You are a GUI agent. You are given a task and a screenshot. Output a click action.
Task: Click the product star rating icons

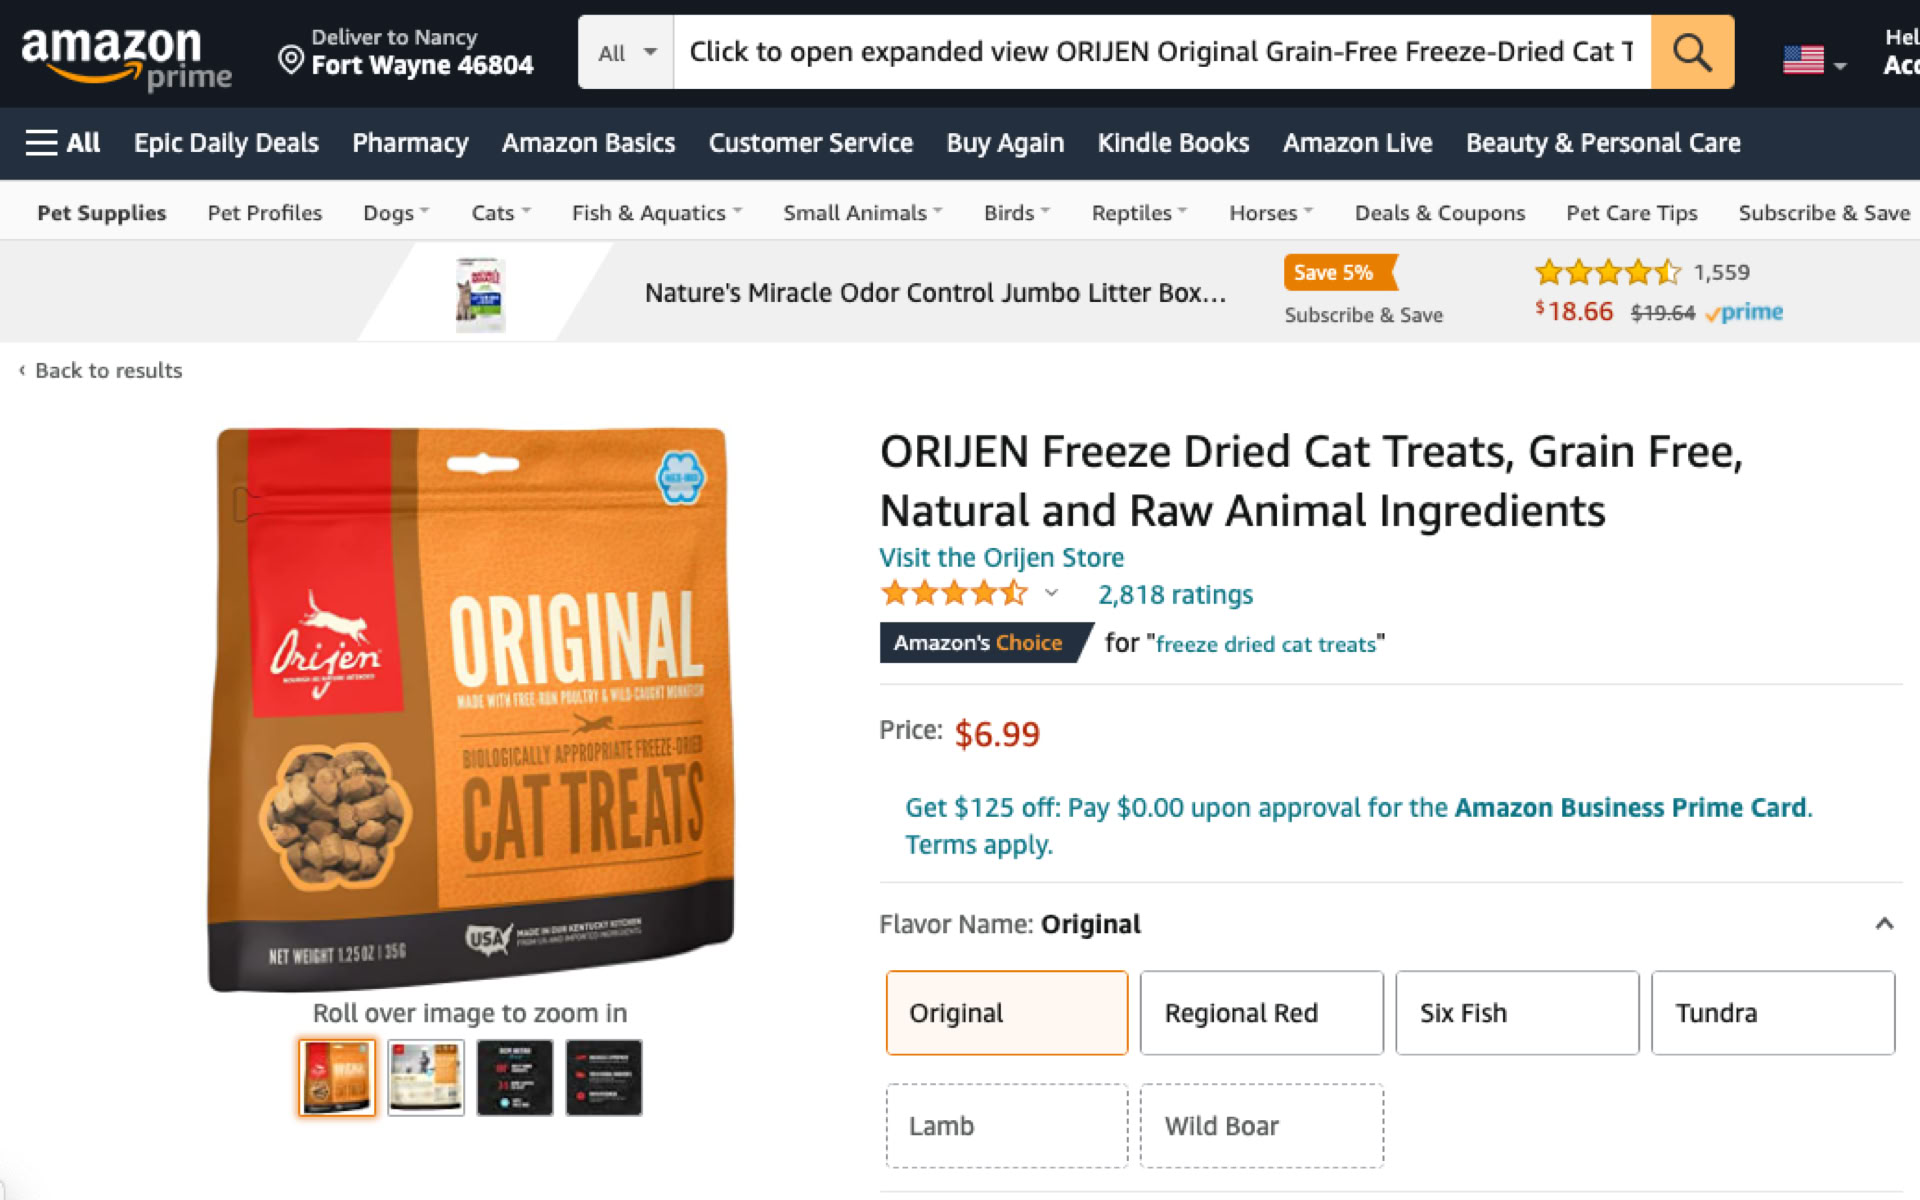click(x=953, y=594)
